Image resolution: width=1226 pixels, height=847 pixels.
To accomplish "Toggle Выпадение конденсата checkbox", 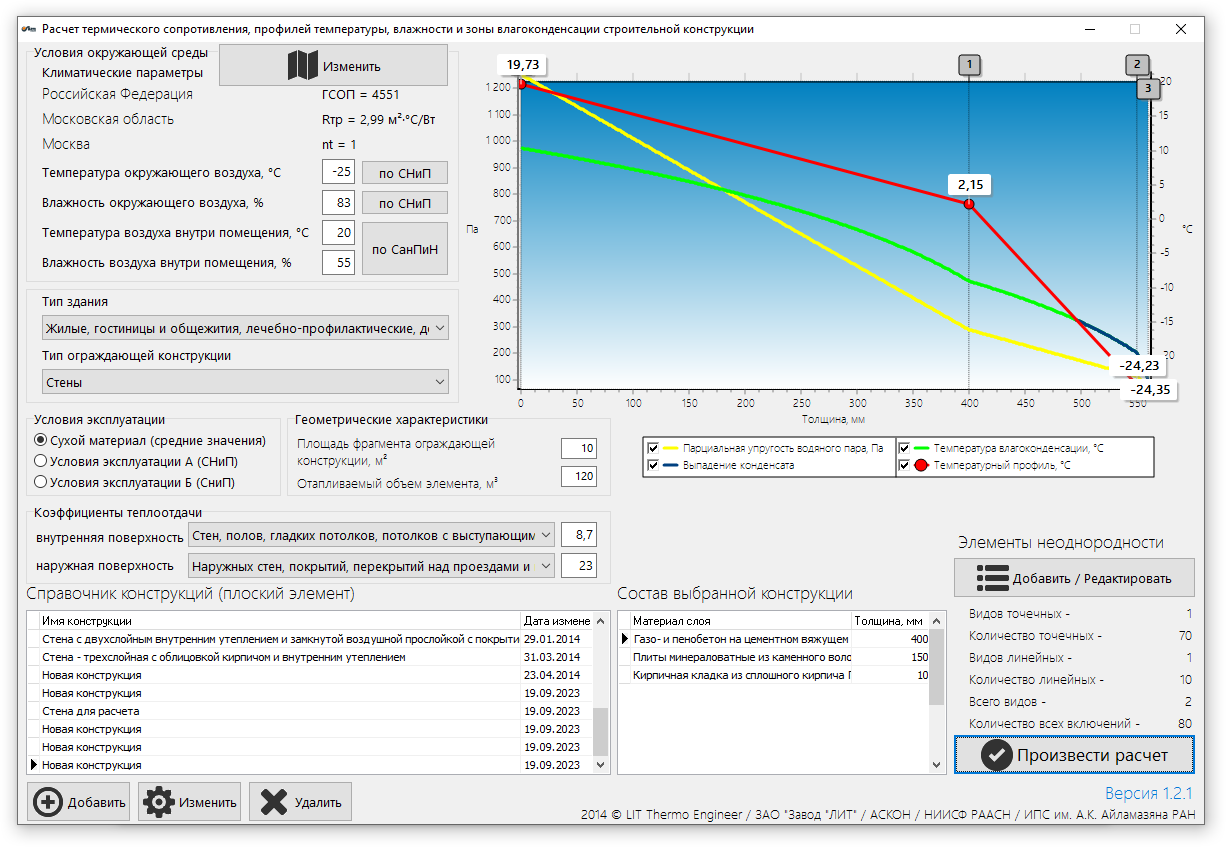I will point(653,465).
